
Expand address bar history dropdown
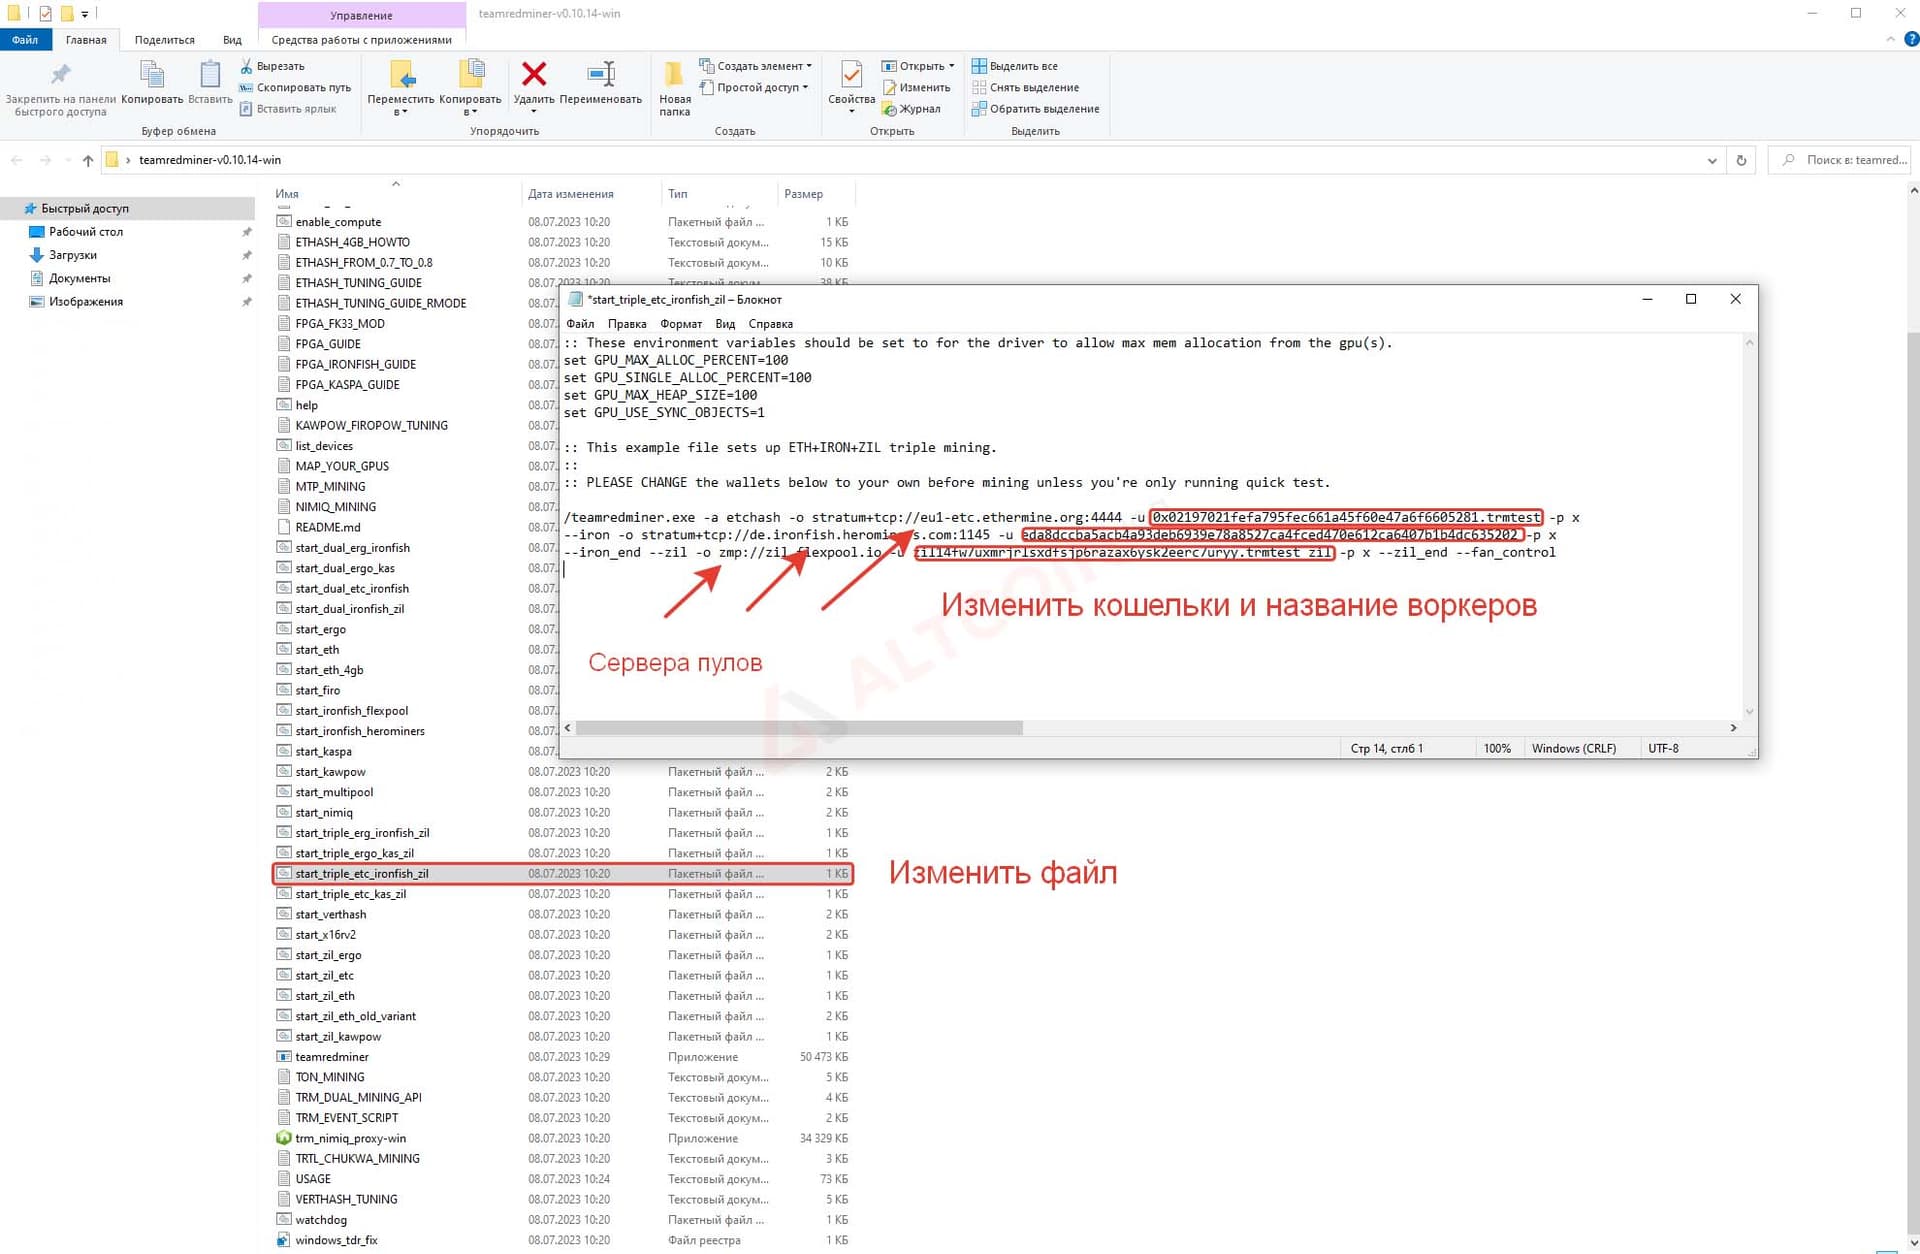click(1712, 160)
